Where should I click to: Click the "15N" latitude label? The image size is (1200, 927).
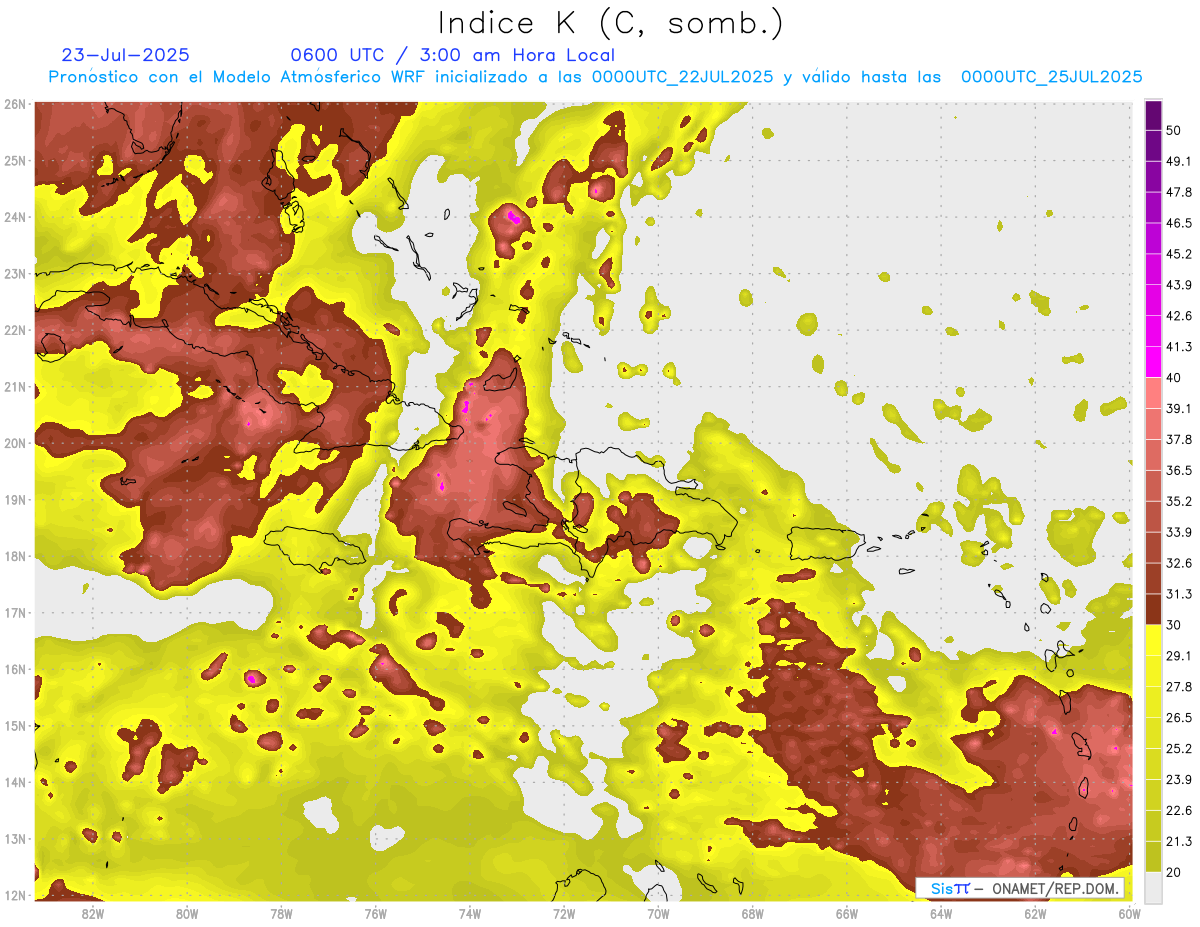pyautogui.click(x=15, y=726)
